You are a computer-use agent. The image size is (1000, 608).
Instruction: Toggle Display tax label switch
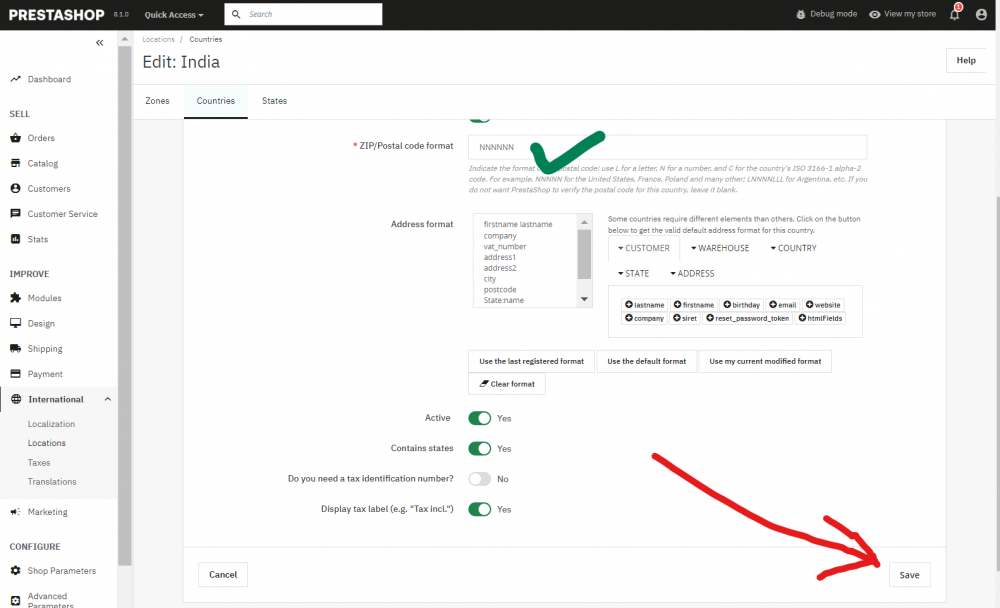point(480,509)
